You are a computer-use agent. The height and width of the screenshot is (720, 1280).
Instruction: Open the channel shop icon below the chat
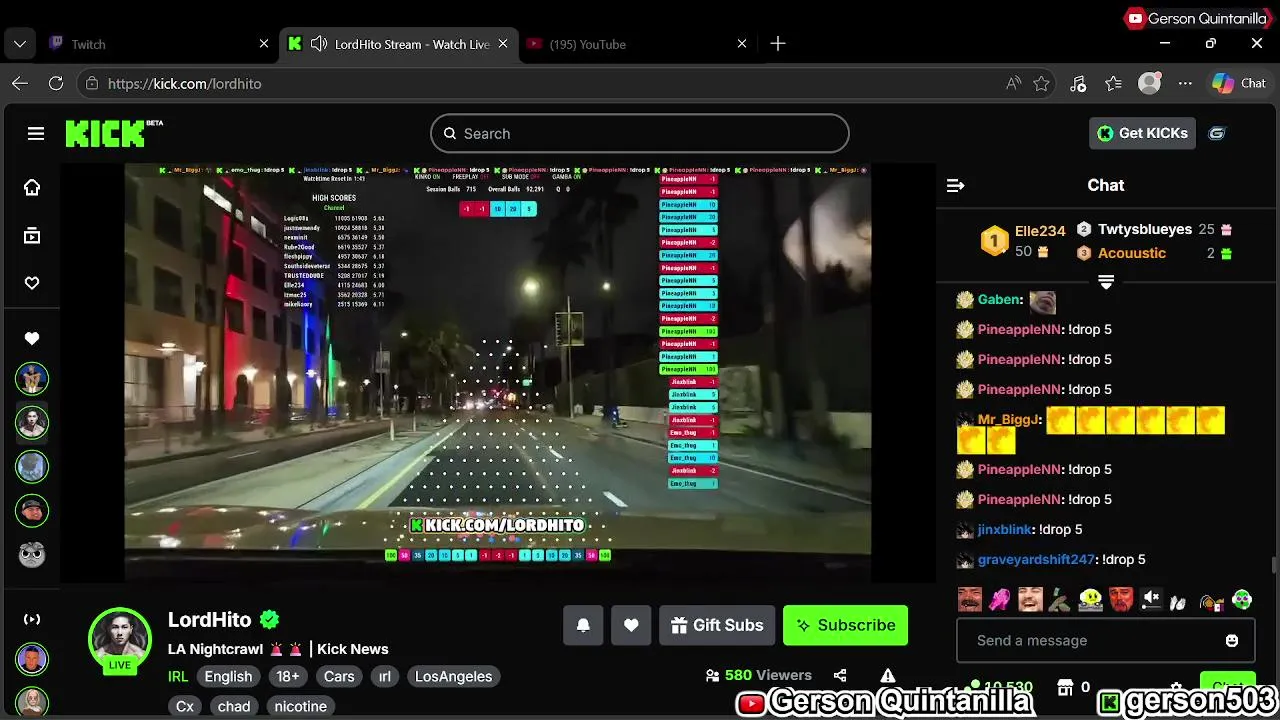[x=1063, y=687]
